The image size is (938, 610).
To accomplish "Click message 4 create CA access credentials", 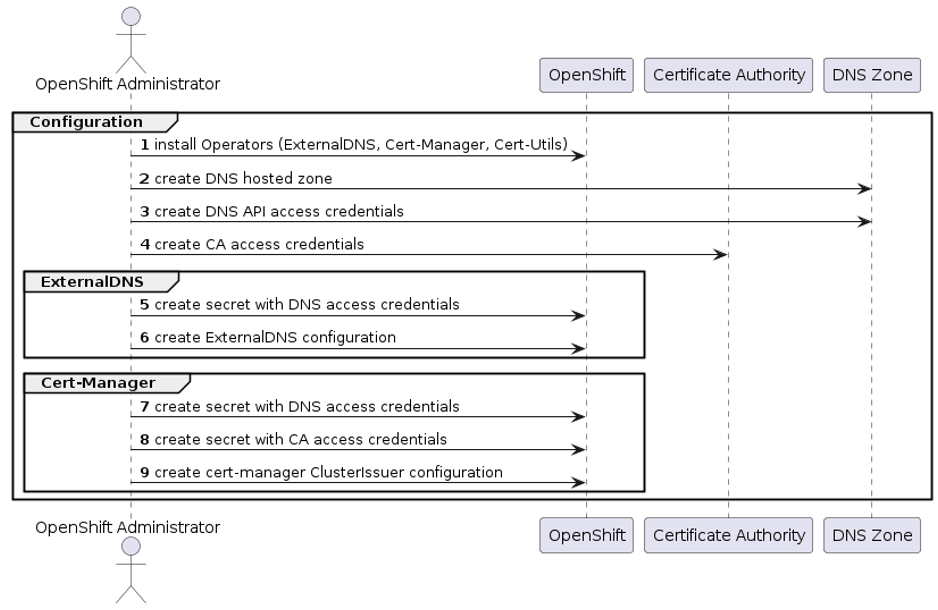I will pyautogui.click(x=252, y=244).
